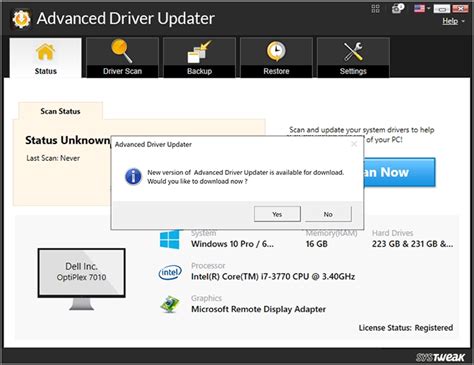Click the 'License Status: Registered' text
This screenshot has width=474, height=365.
tap(406, 328)
